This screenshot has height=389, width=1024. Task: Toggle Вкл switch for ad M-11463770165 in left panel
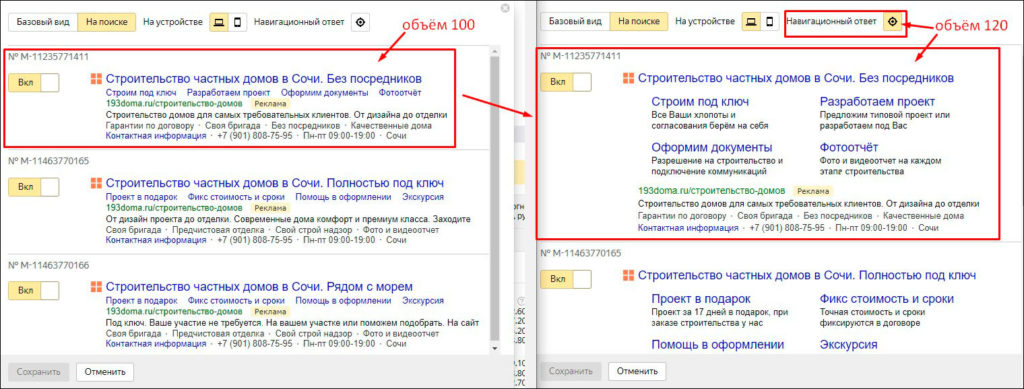34,187
